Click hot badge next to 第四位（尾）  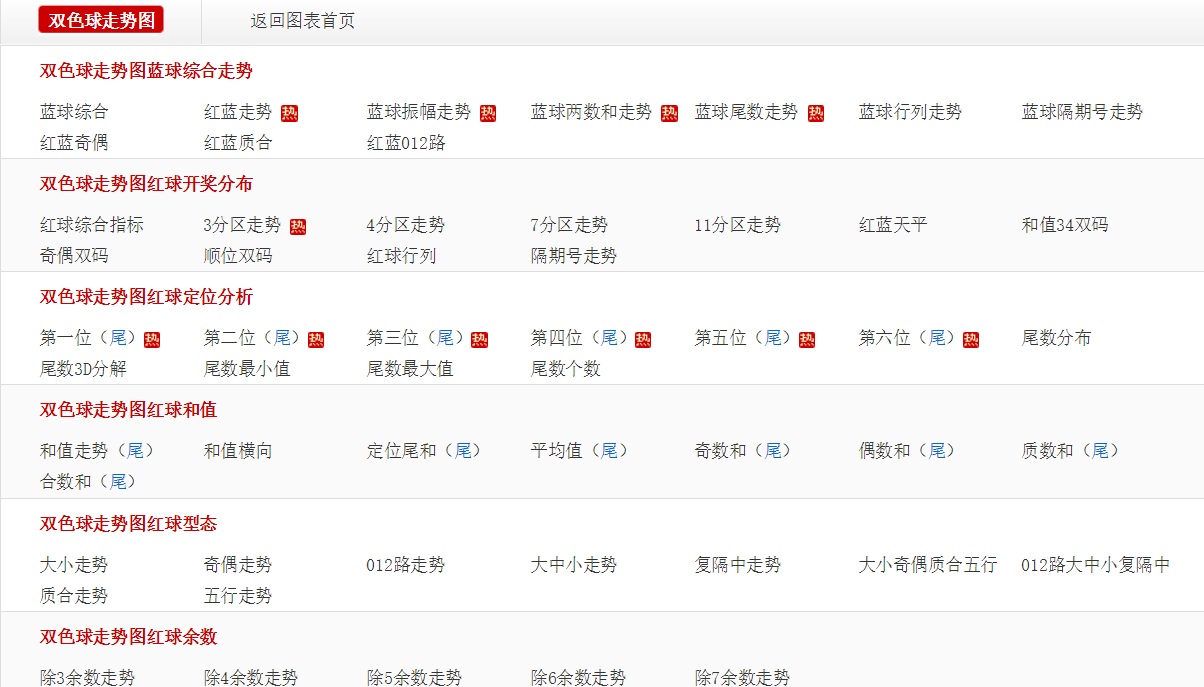[643, 339]
